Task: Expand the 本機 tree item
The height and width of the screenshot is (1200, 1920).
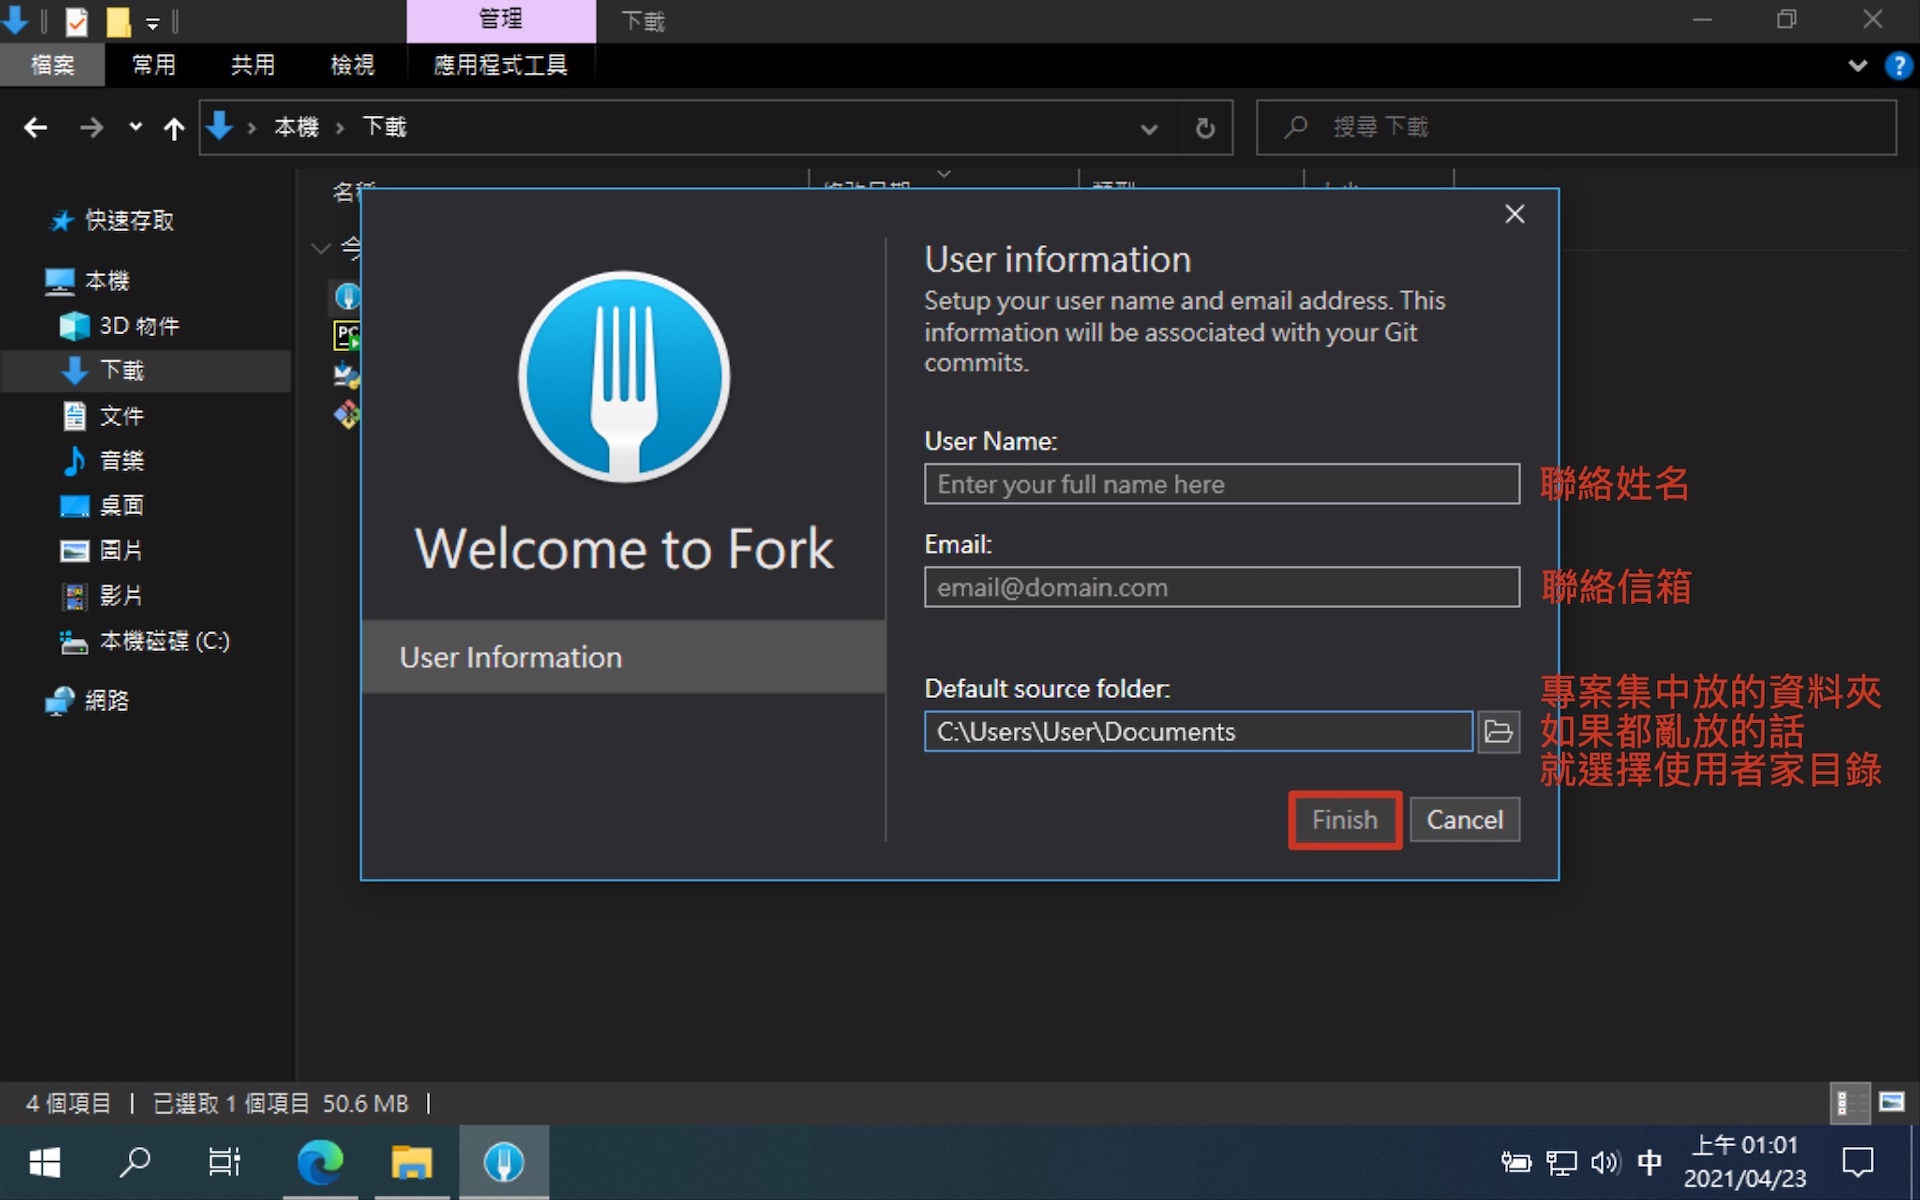Action: pyautogui.click(x=23, y=282)
